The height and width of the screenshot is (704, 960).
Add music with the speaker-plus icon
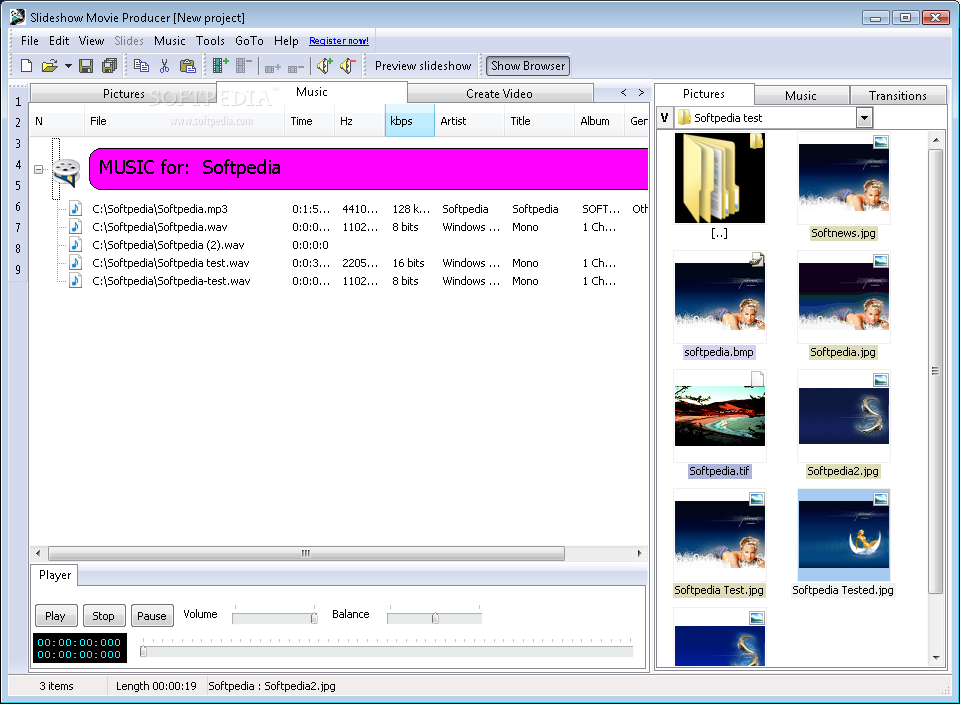[x=324, y=66]
